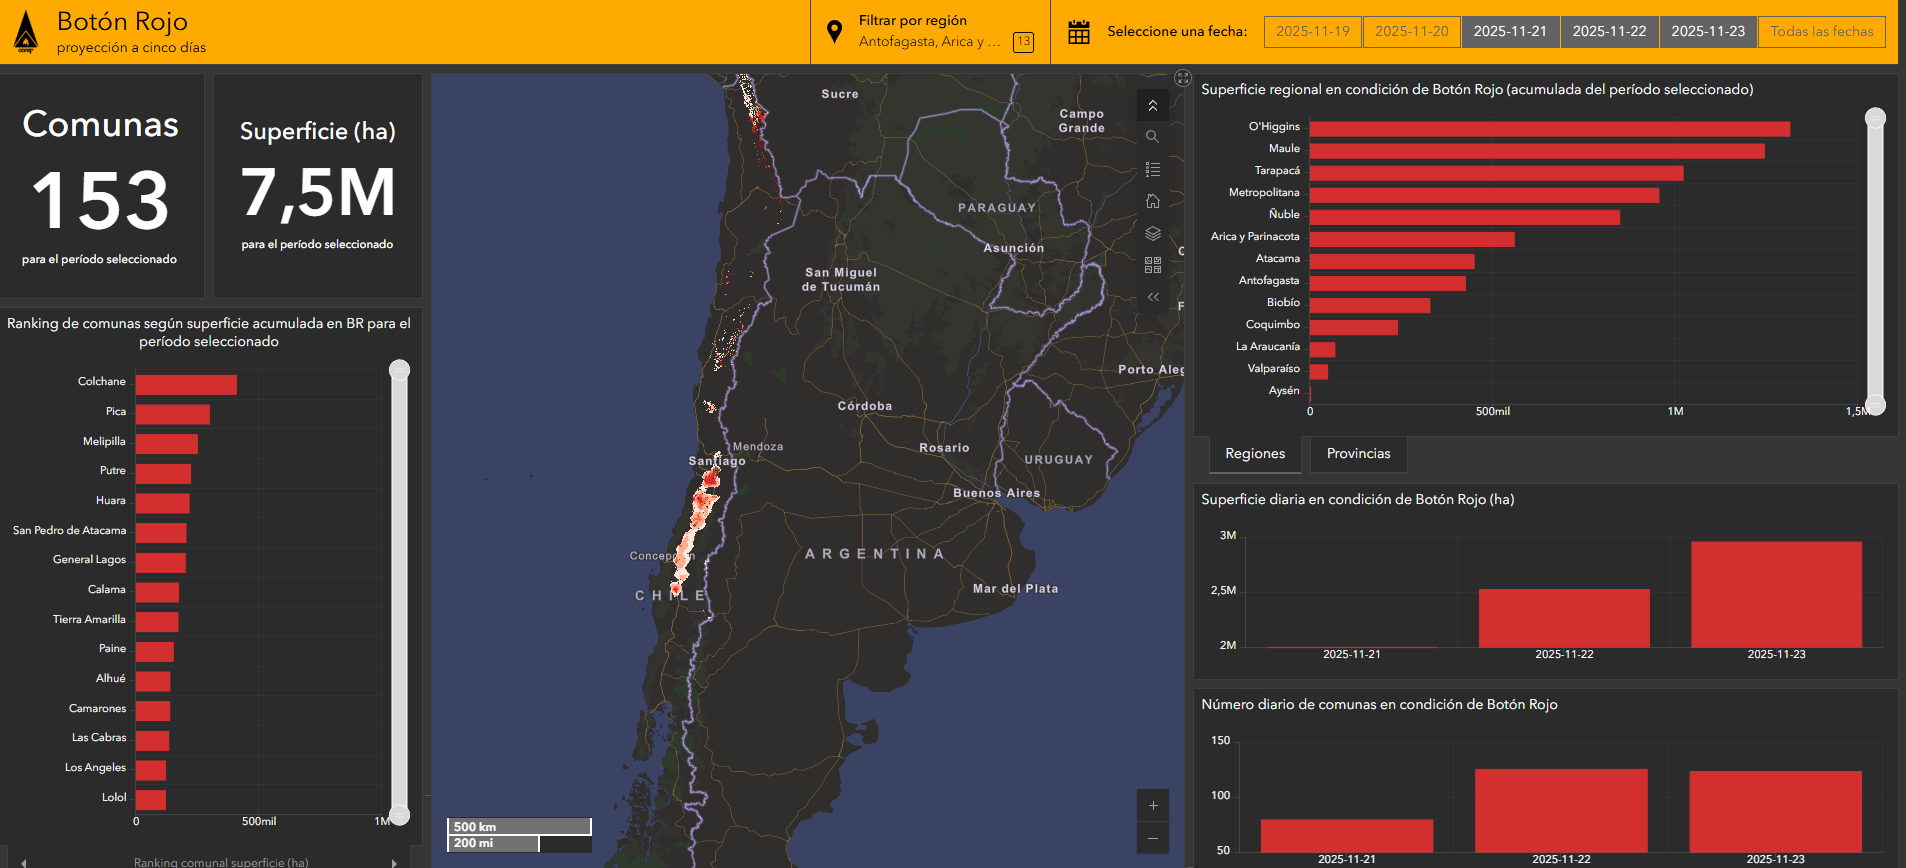Click 2025-11-22 bar in comunas count chart

tap(1561, 810)
